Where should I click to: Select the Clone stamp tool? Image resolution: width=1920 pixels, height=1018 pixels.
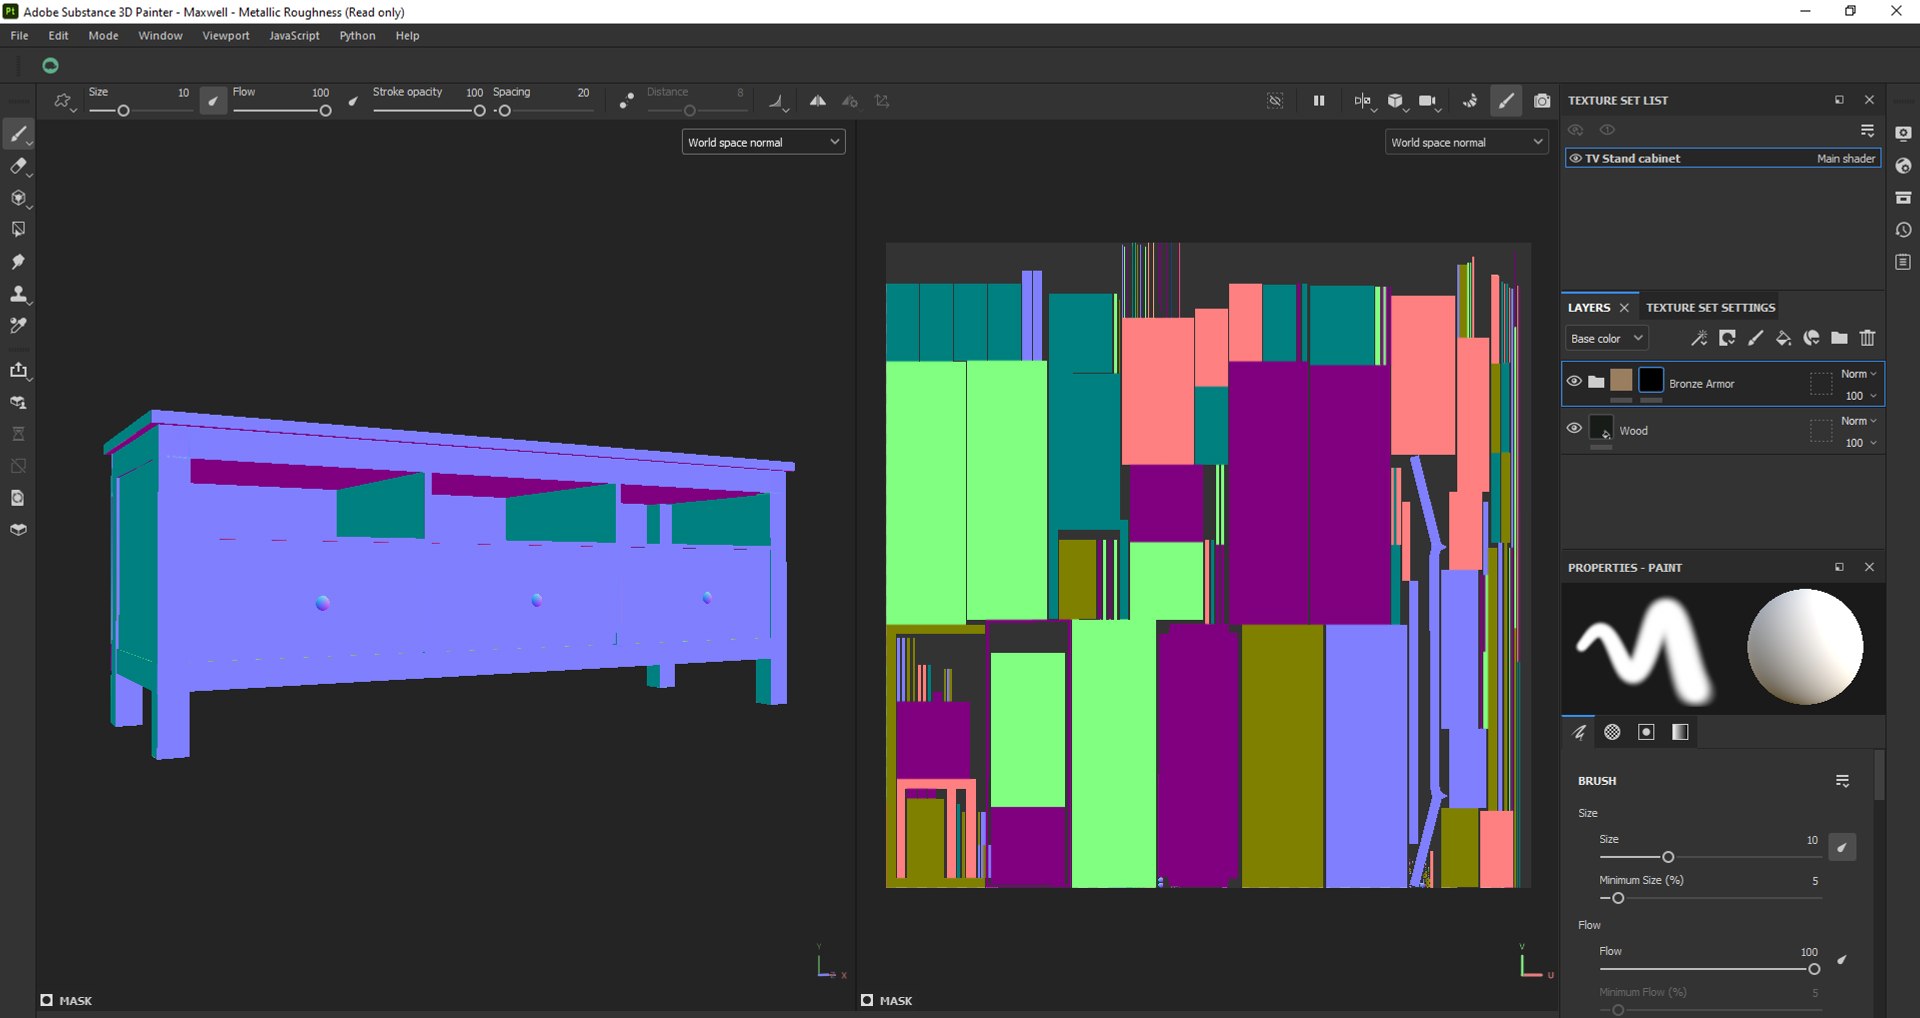coord(18,294)
